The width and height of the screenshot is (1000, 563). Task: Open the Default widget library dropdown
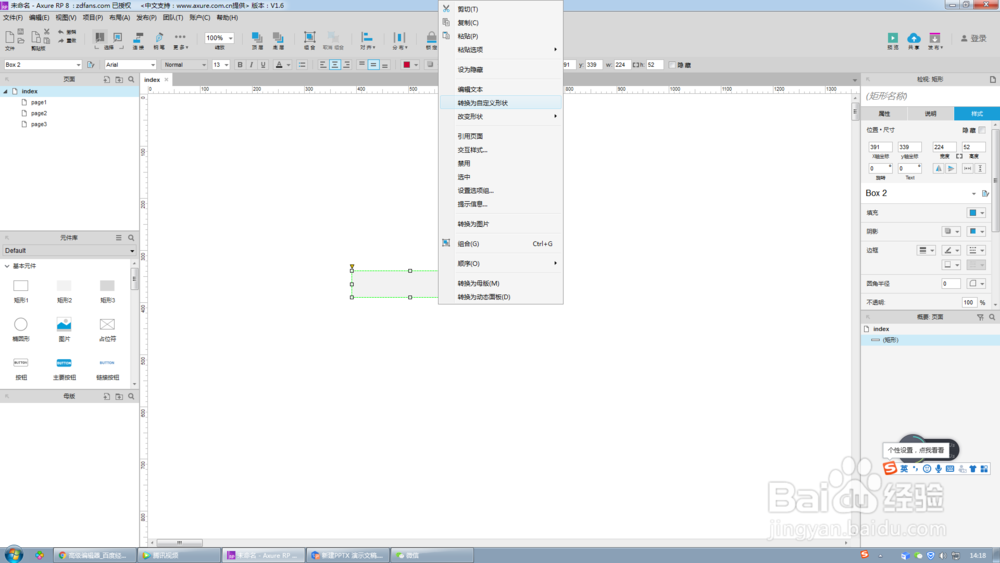tap(69, 251)
